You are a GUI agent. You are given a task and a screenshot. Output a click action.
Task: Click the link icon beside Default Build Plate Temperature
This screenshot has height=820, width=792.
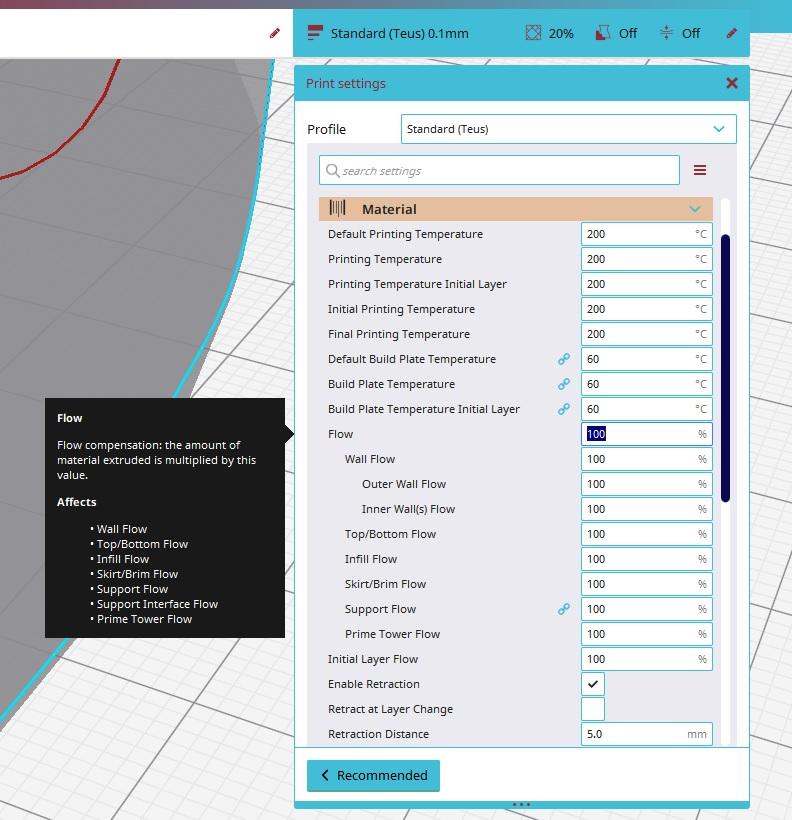(x=564, y=359)
